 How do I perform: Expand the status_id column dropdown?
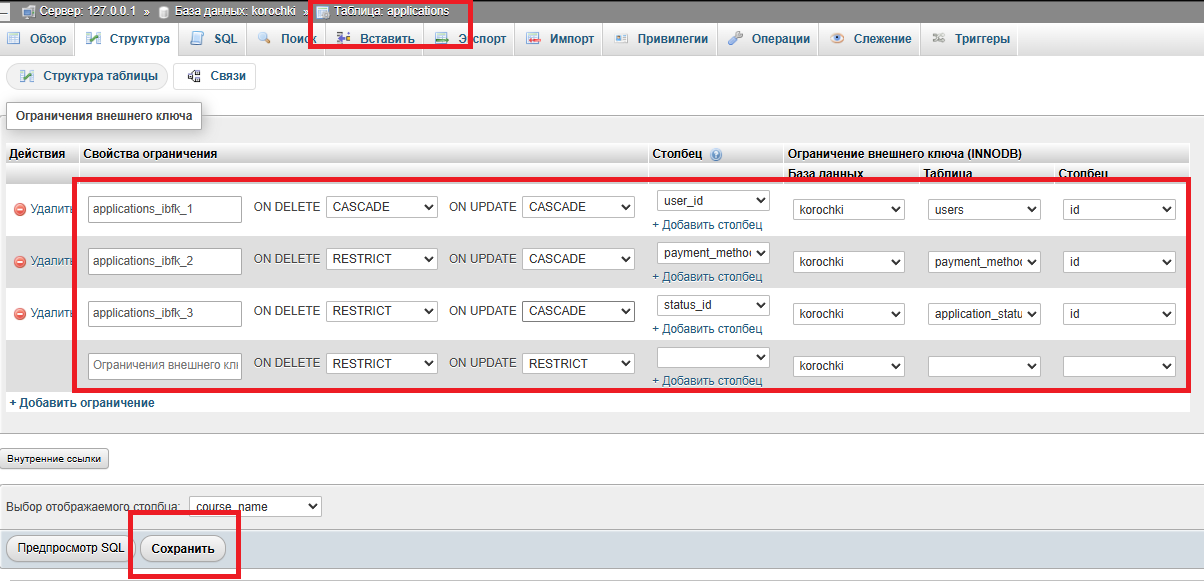click(x=713, y=304)
